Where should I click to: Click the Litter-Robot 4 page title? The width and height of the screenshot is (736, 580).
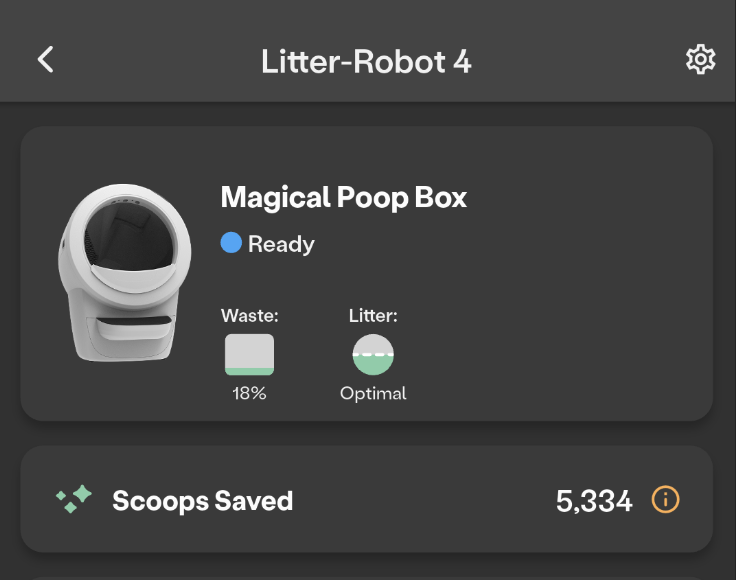366,61
